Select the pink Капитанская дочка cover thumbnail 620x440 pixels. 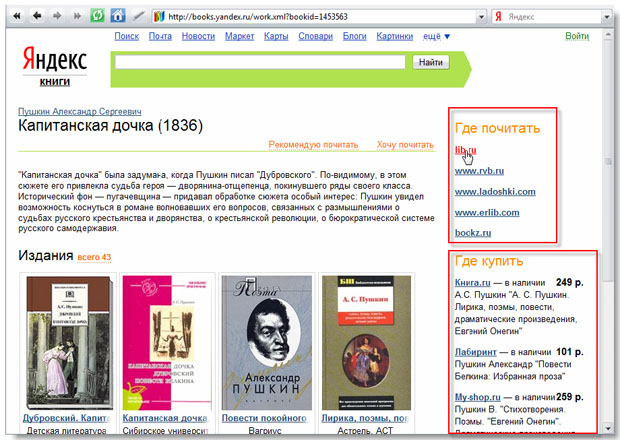[167, 343]
